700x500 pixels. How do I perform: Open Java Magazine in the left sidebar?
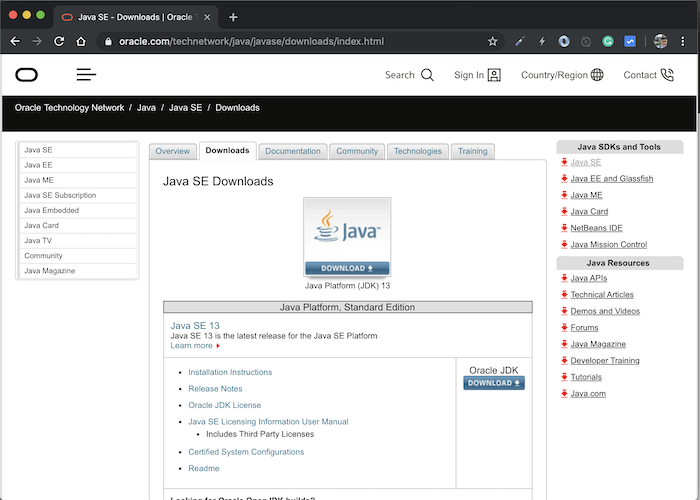[78, 271]
